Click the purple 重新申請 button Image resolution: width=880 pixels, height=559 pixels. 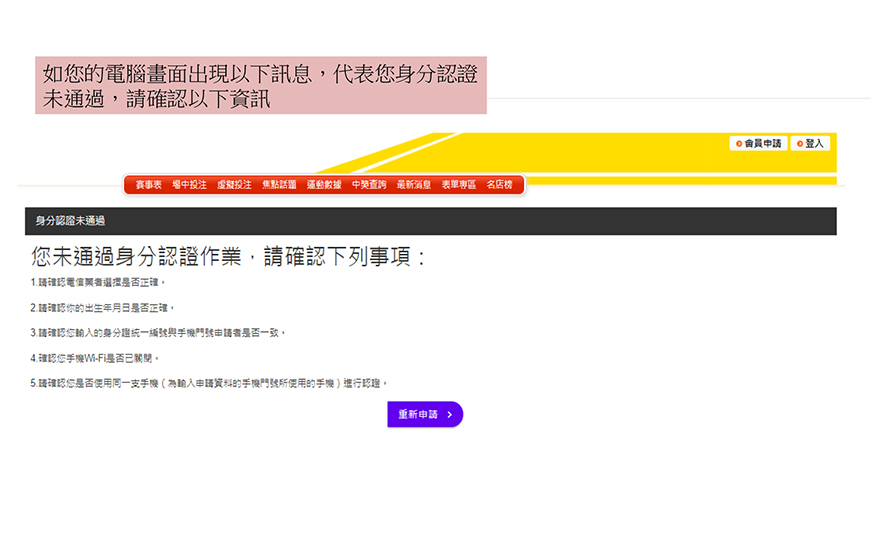coord(425,414)
